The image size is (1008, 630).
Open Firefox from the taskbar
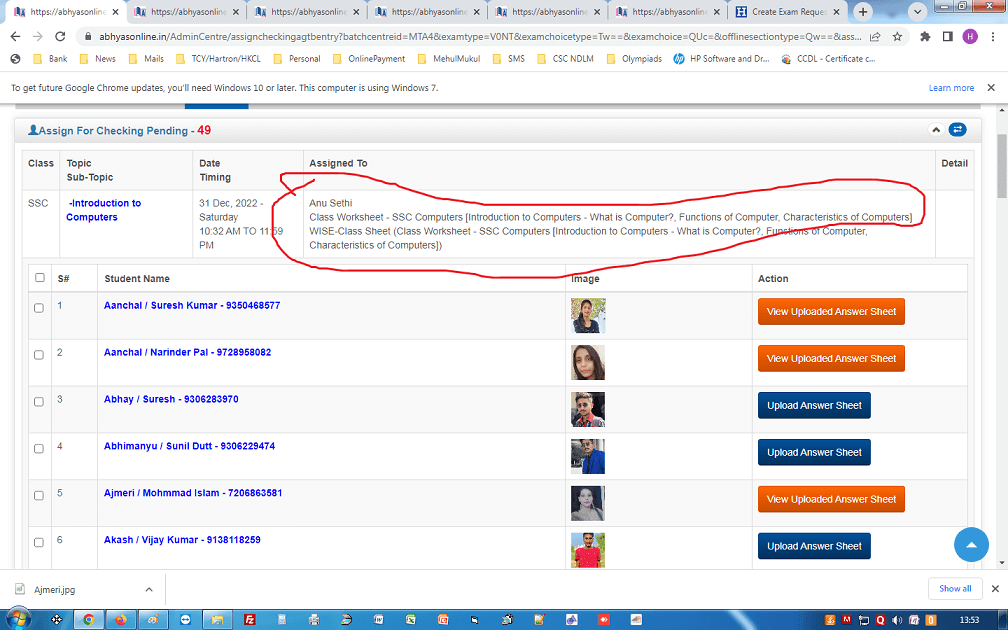122,619
